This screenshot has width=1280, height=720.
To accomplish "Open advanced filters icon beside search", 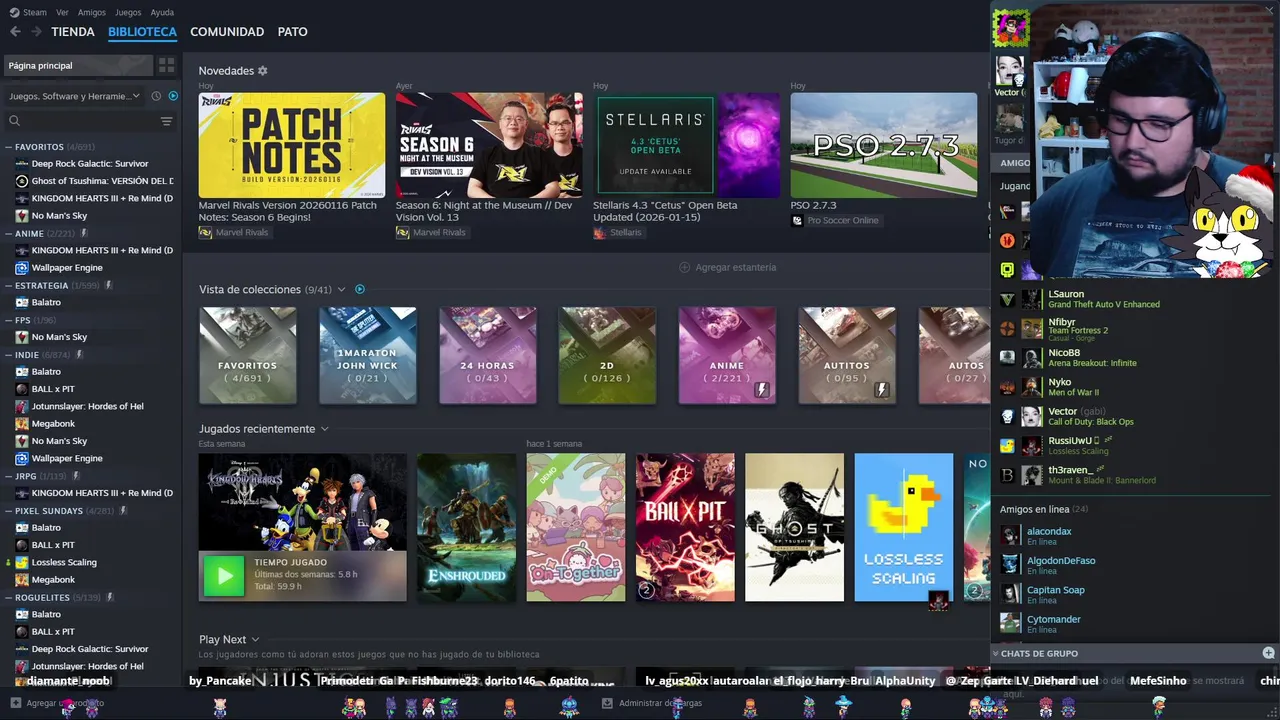I will point(166,121).
